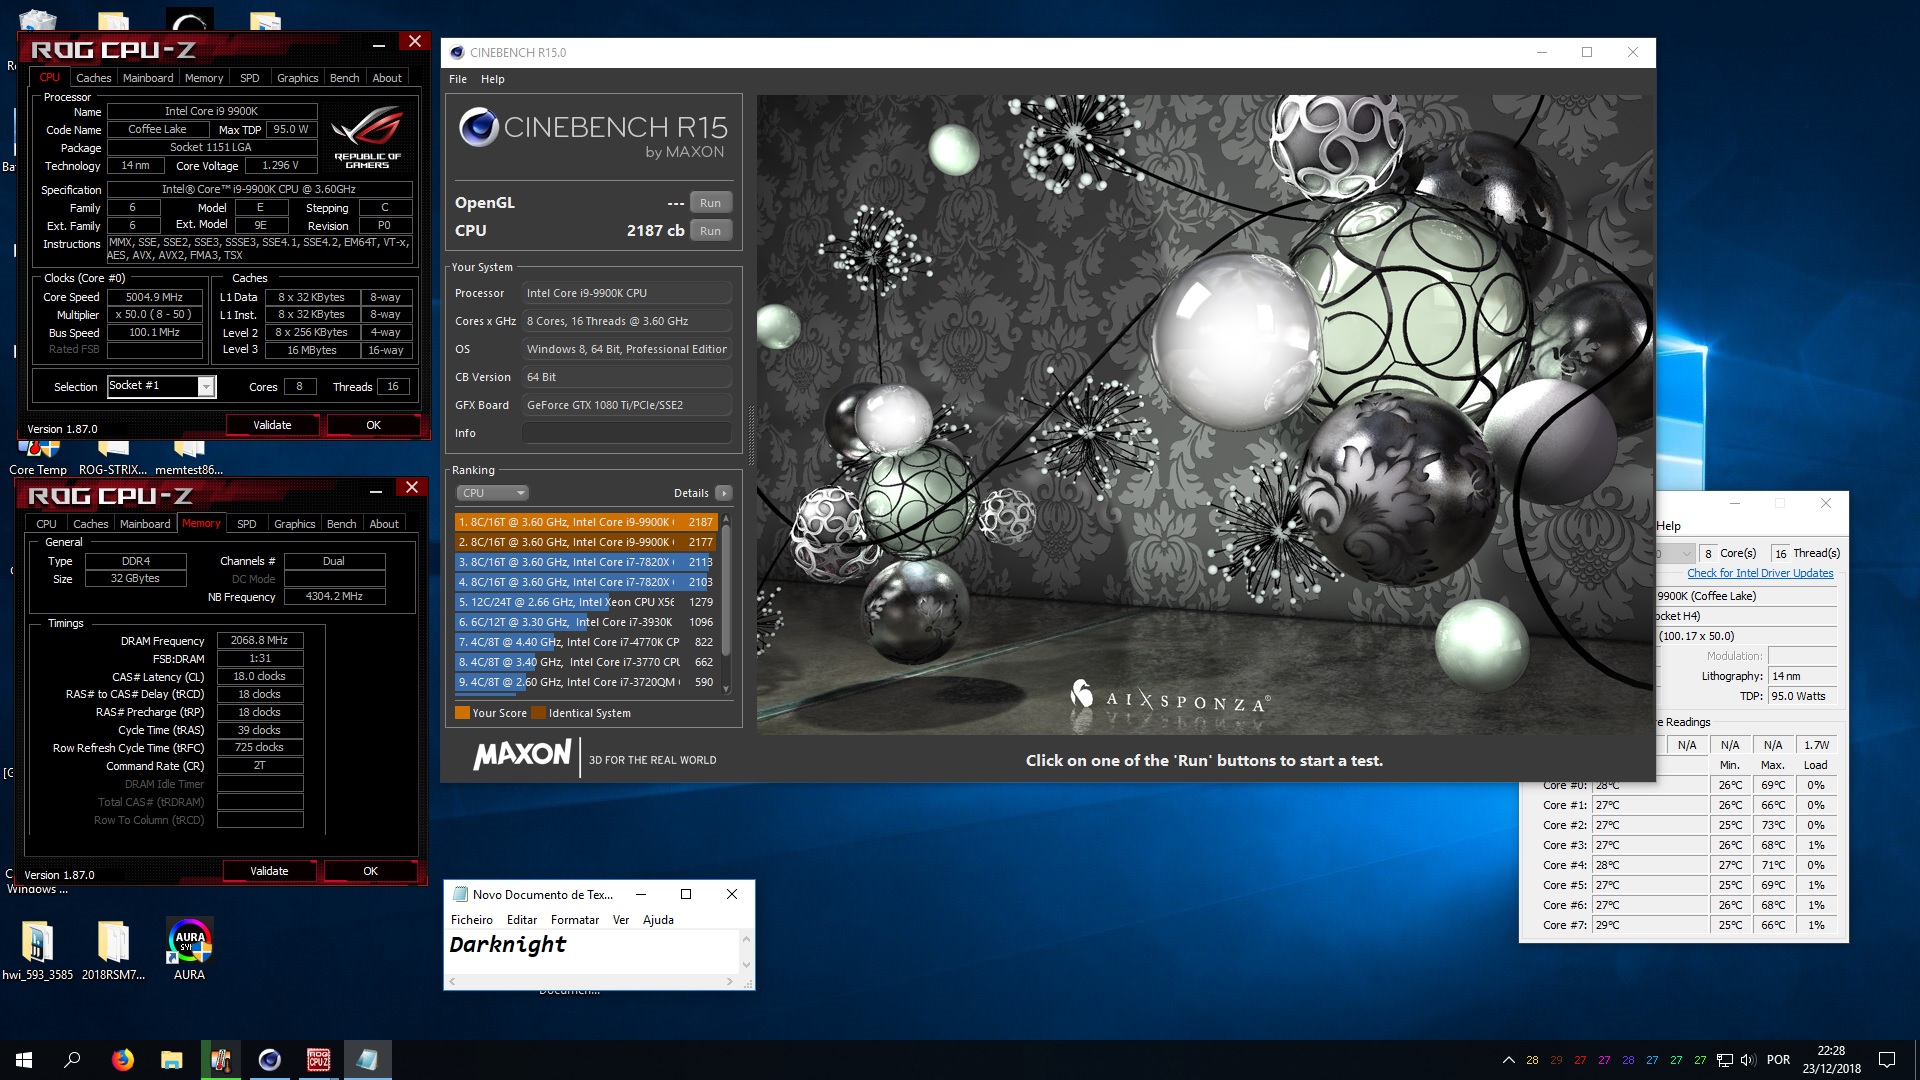This screenshot has height=1080, width=1920.
Task: Open About tab in lower CPU-Z
Action: pos(384,524)
